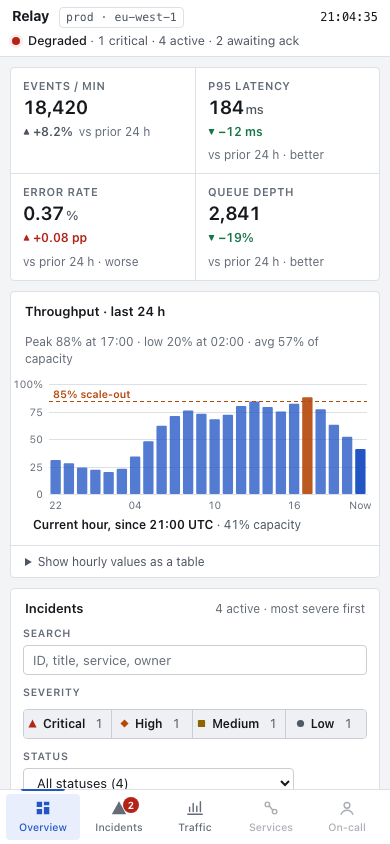Toggle the Critical severity filter

click(x=67, y=724)
